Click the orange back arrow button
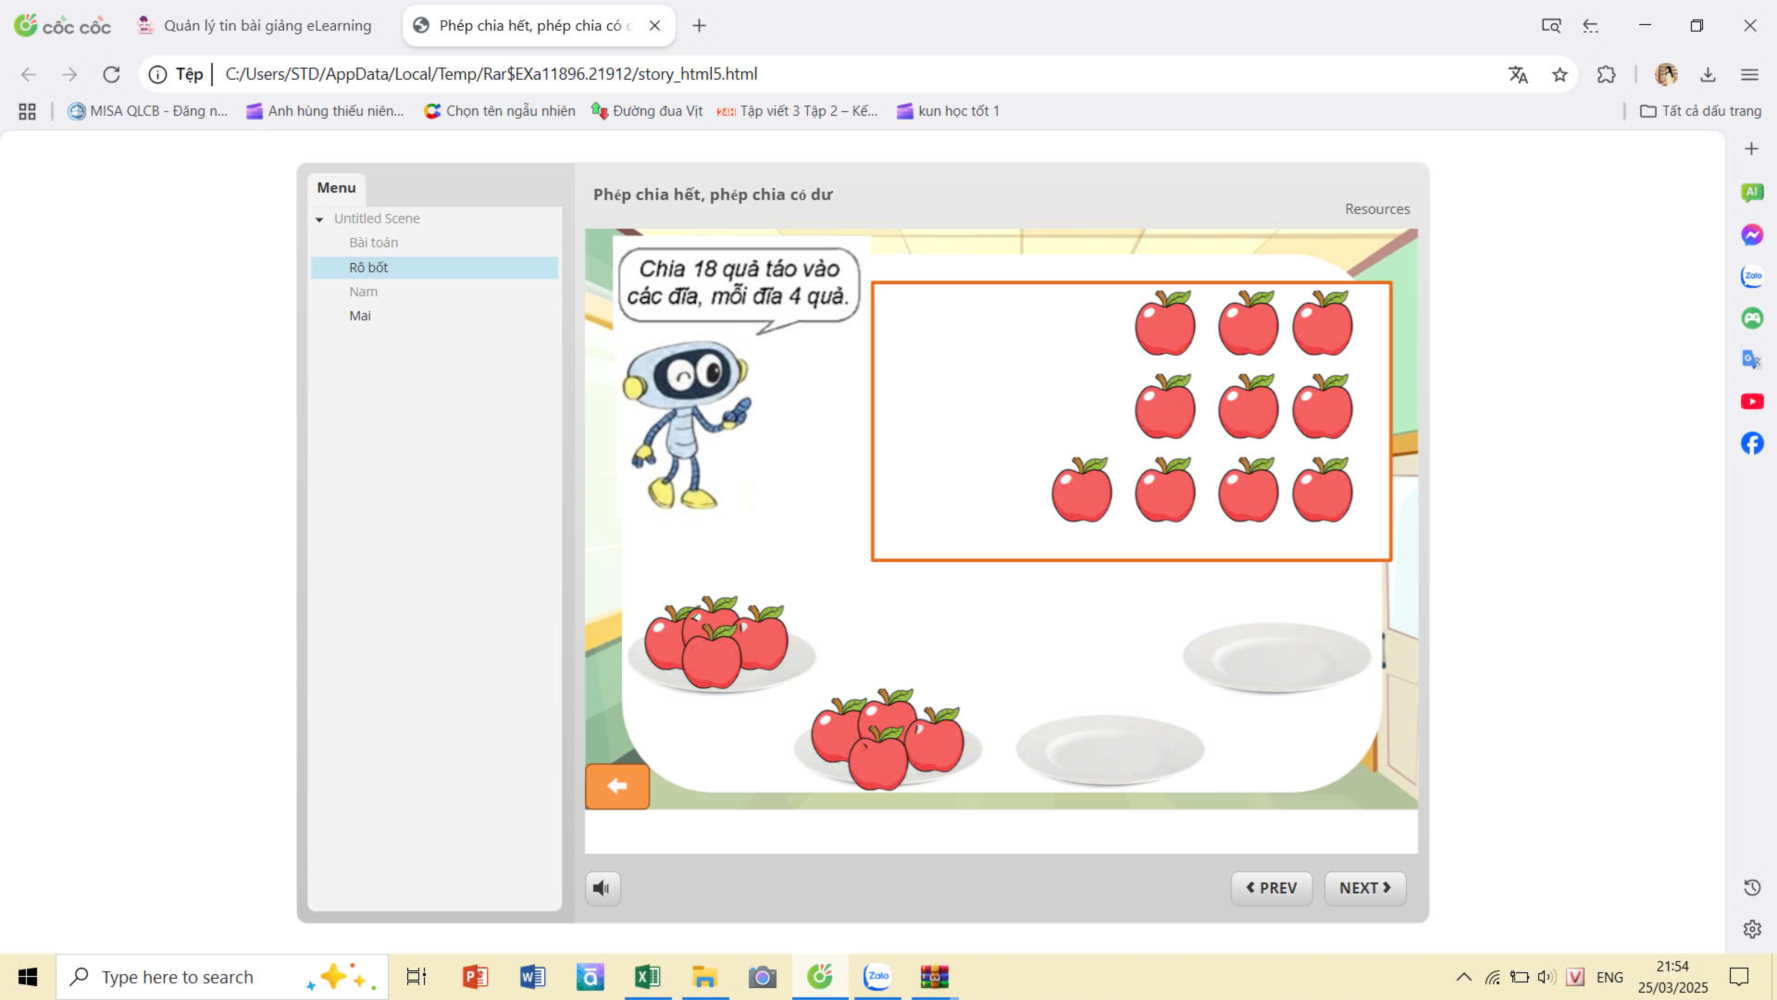This screenshot has height=1000, width=1777. 617,786
